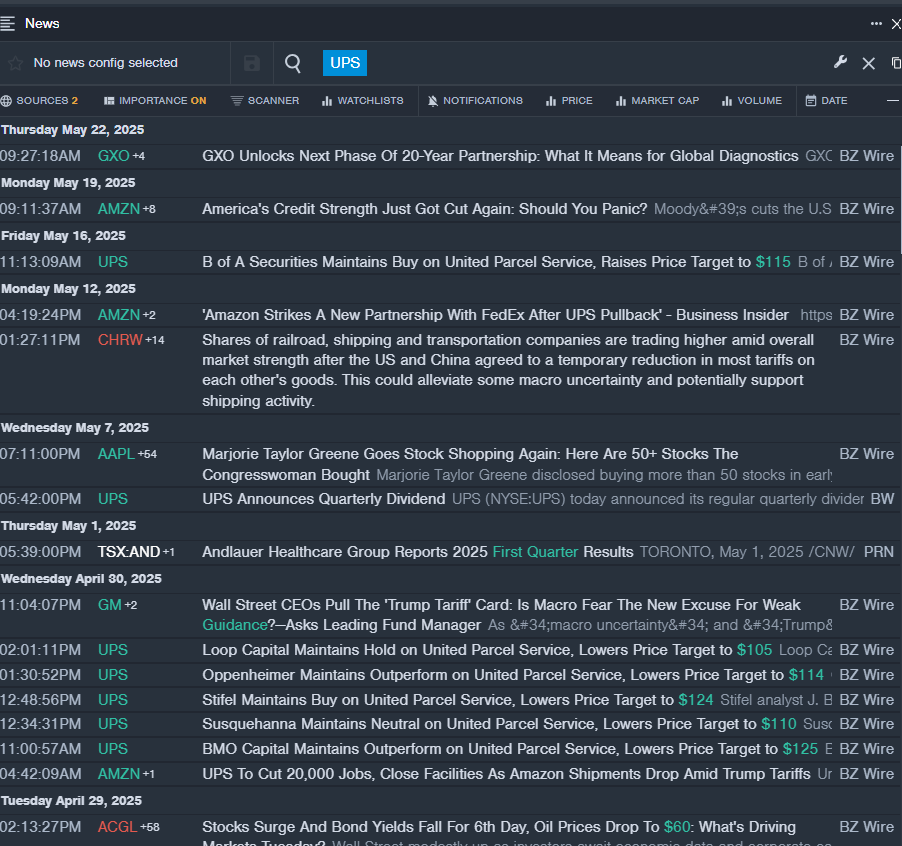Open the Volume filter

[x=752, y=101]
